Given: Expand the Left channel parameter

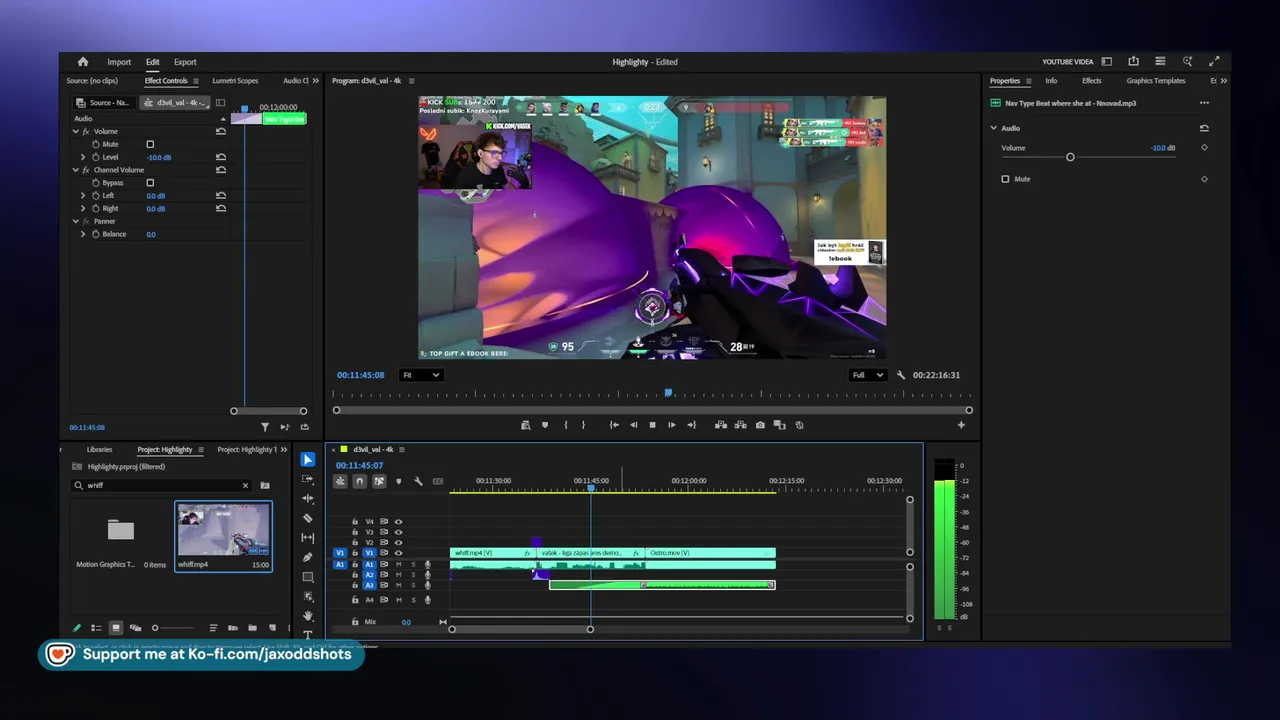Looking at the screenshot, I should [x=83, y=196].
